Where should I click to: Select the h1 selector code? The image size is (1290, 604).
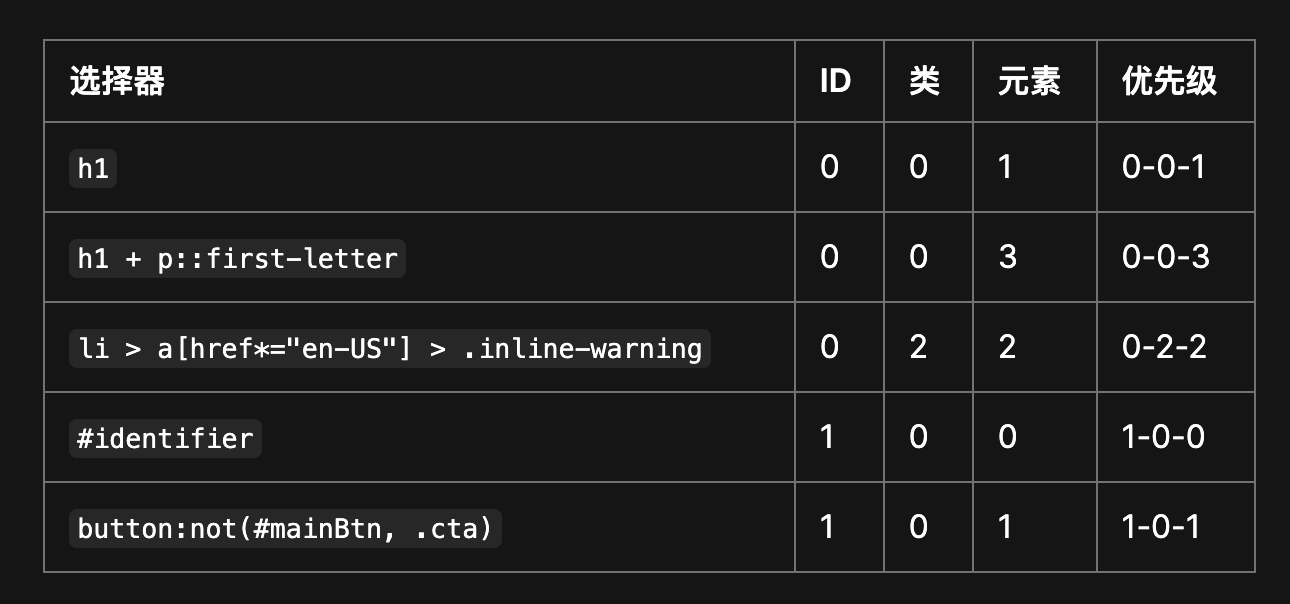tap(93, 168)
